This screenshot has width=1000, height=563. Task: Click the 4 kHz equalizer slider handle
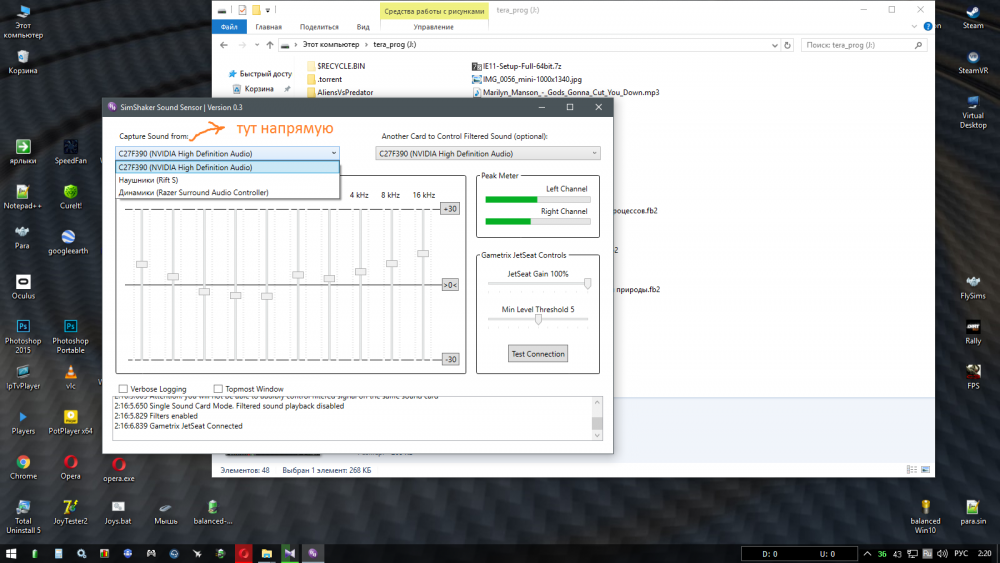click(360, 272)
